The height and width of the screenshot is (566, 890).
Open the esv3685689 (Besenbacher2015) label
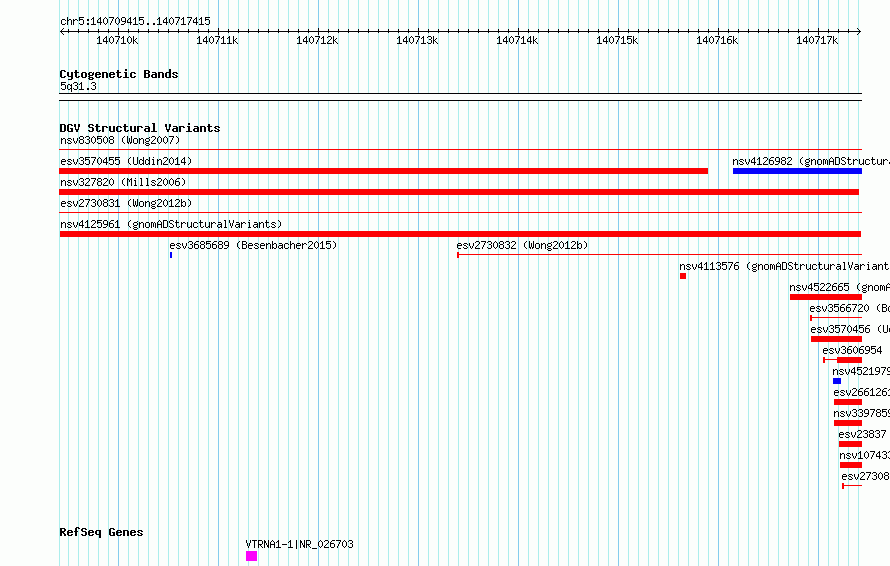coord(253,245)
